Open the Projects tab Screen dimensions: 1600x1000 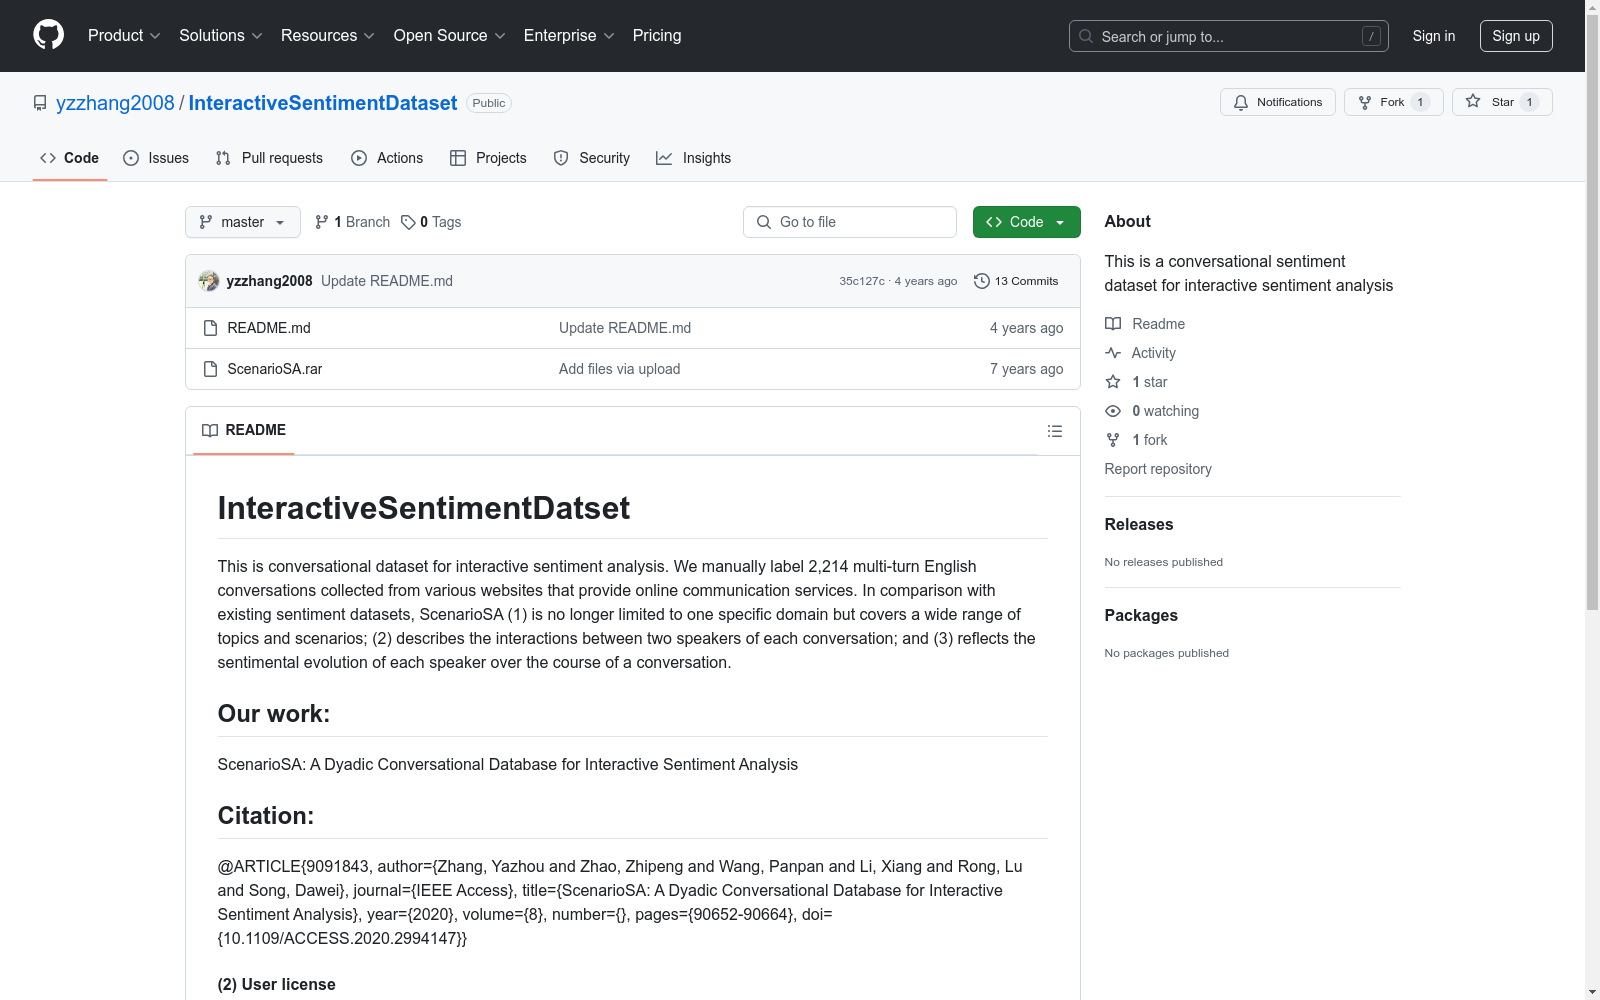pos(488,158)
